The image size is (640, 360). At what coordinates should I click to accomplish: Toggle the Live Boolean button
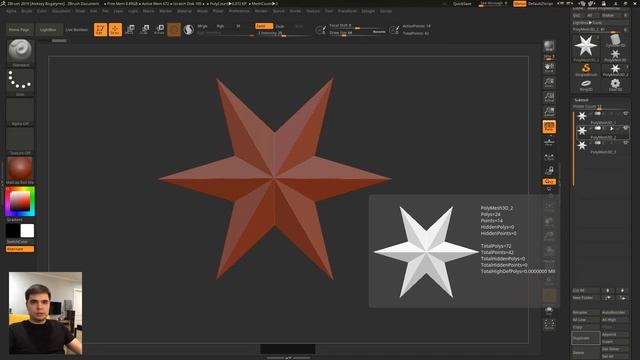pos(77,30)
